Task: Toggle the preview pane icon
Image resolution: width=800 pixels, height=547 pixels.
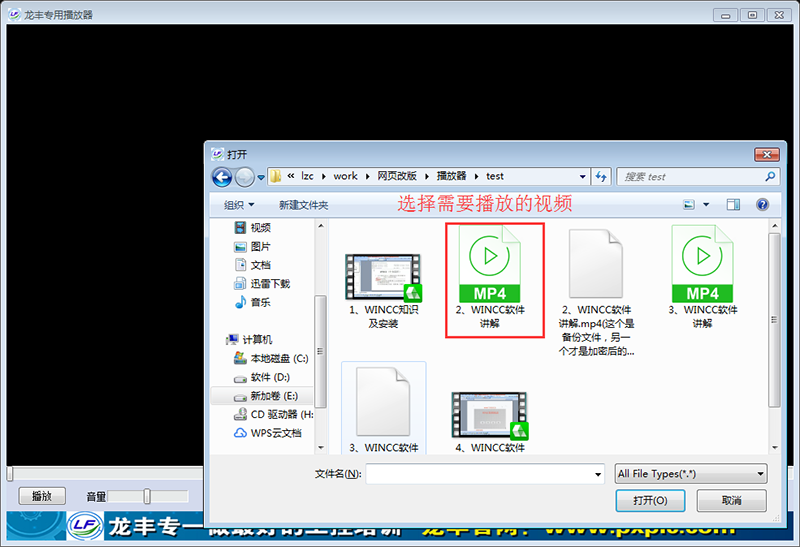Action: pos(733,204)
